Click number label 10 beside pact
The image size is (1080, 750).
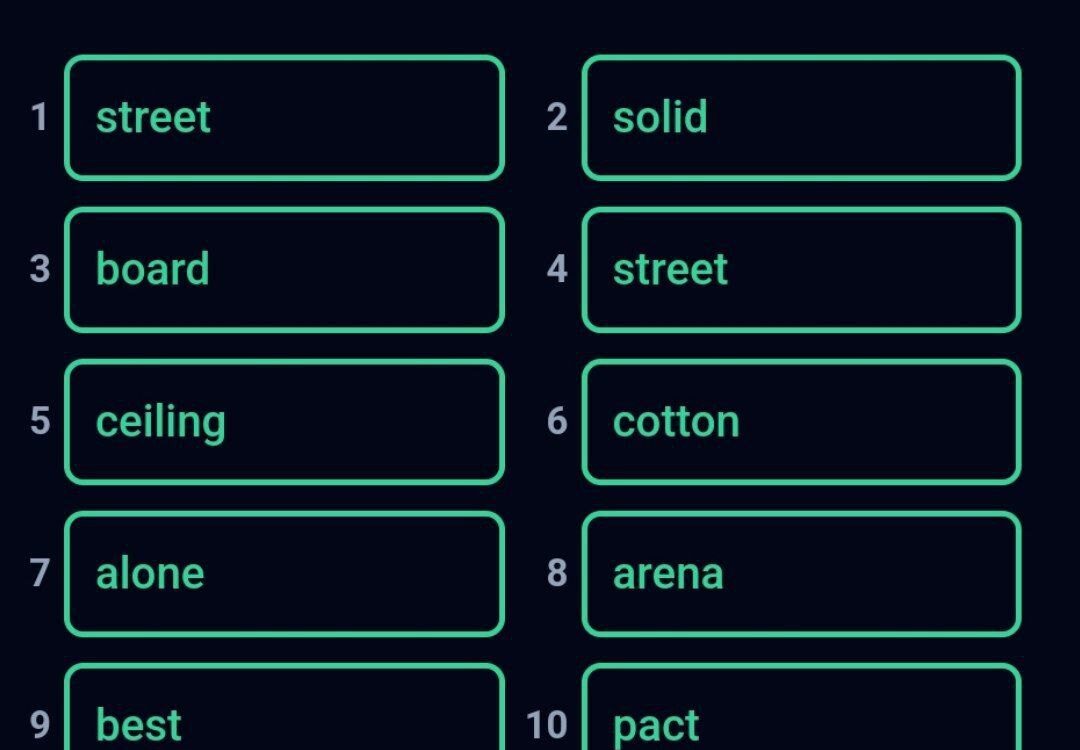(547, 725)
